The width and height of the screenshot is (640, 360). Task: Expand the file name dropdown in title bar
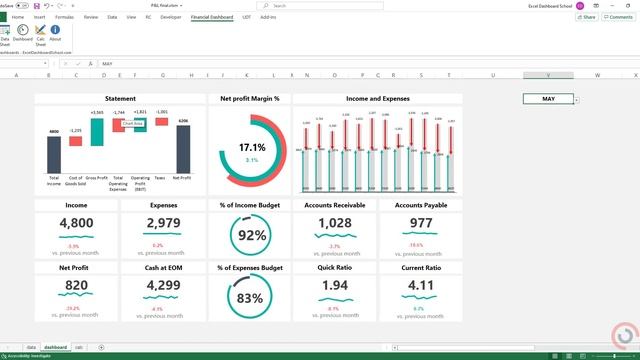pos(181,6)
